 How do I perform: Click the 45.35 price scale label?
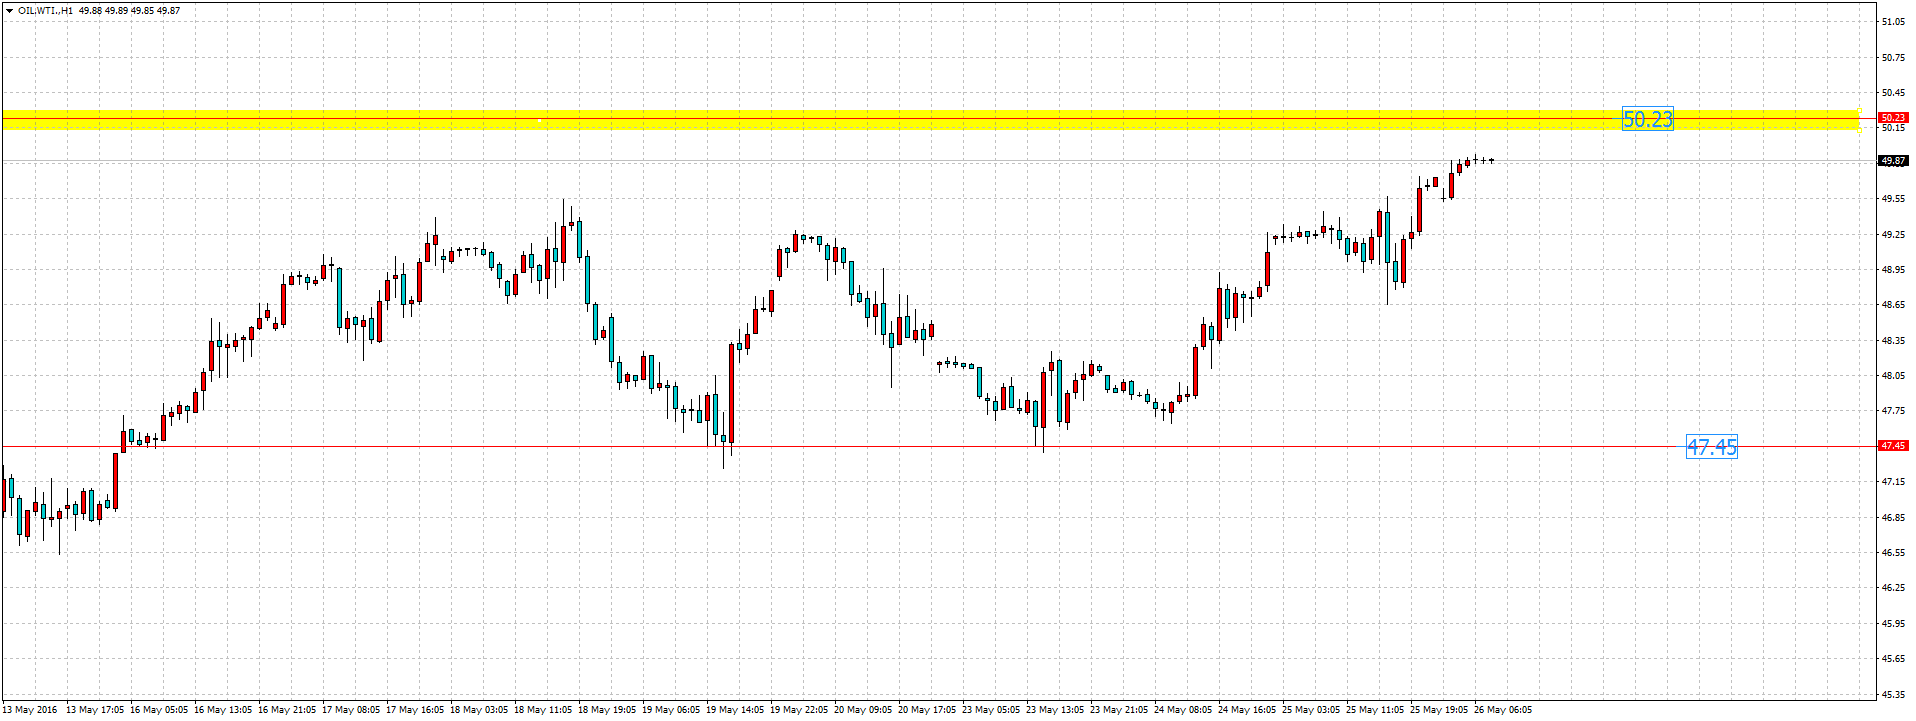click(1892, 694)
